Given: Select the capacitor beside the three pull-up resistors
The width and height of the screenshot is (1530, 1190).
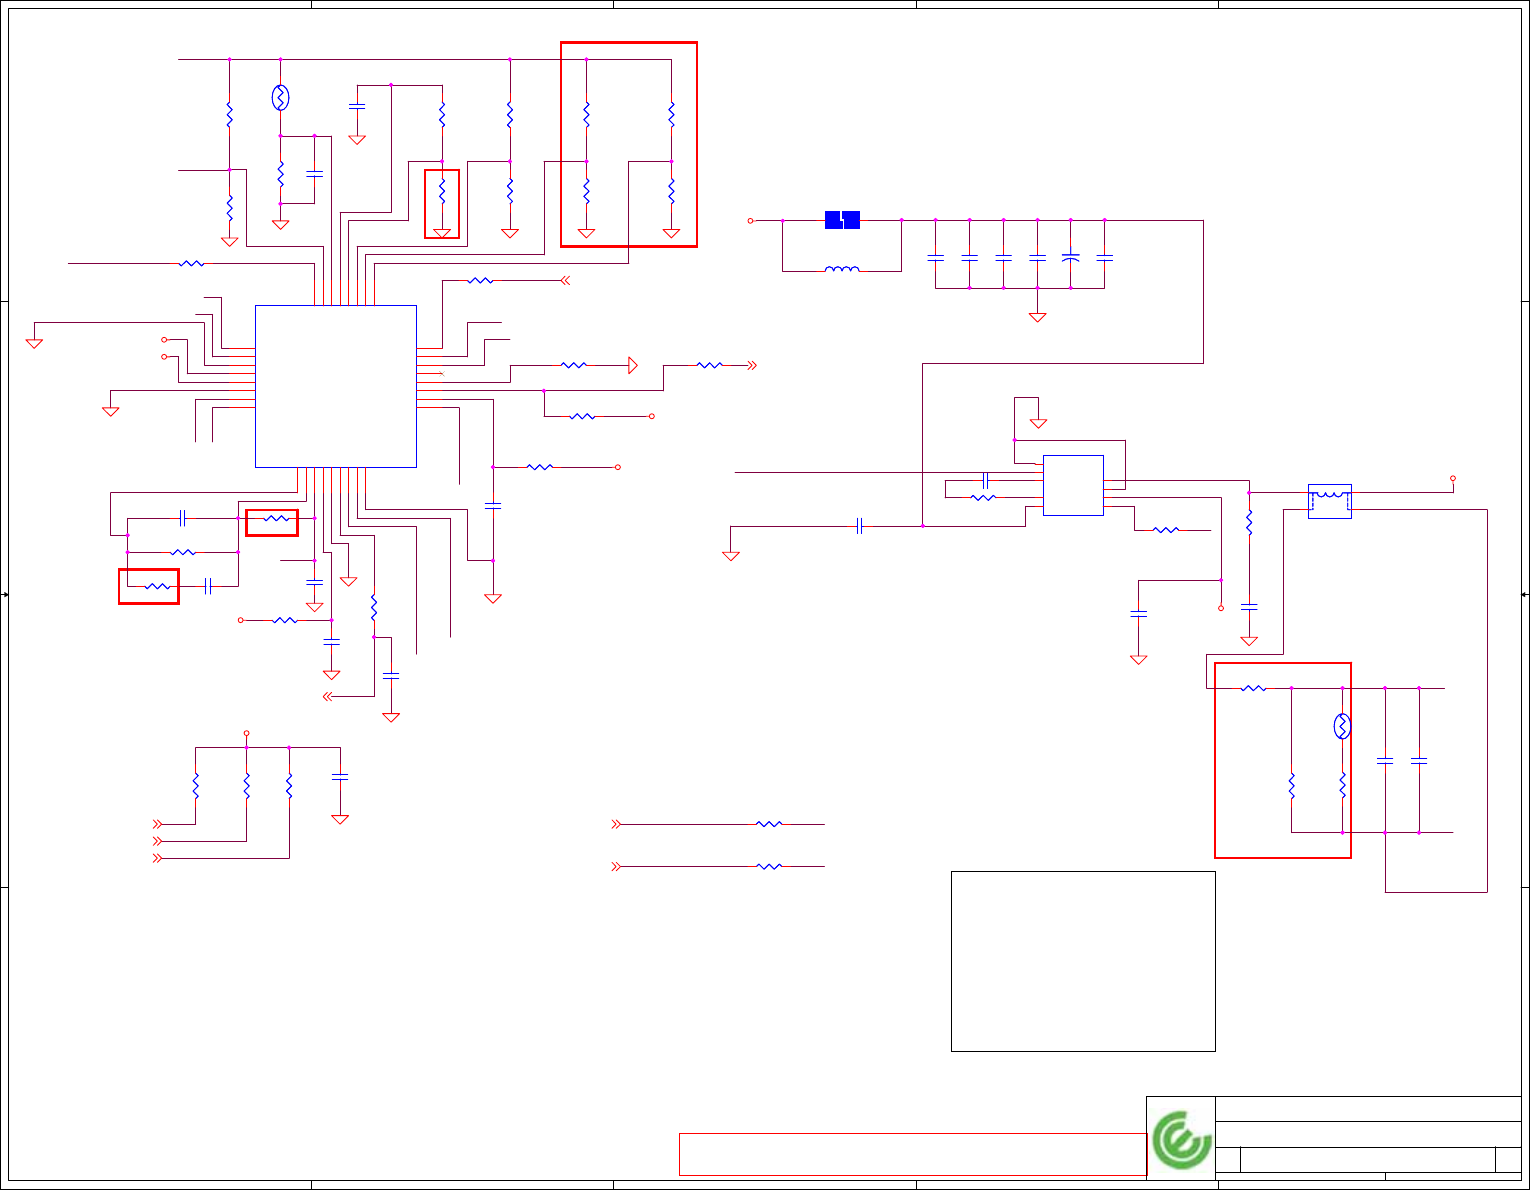Looking at the screenshot, I should click(x=340, y=776).
